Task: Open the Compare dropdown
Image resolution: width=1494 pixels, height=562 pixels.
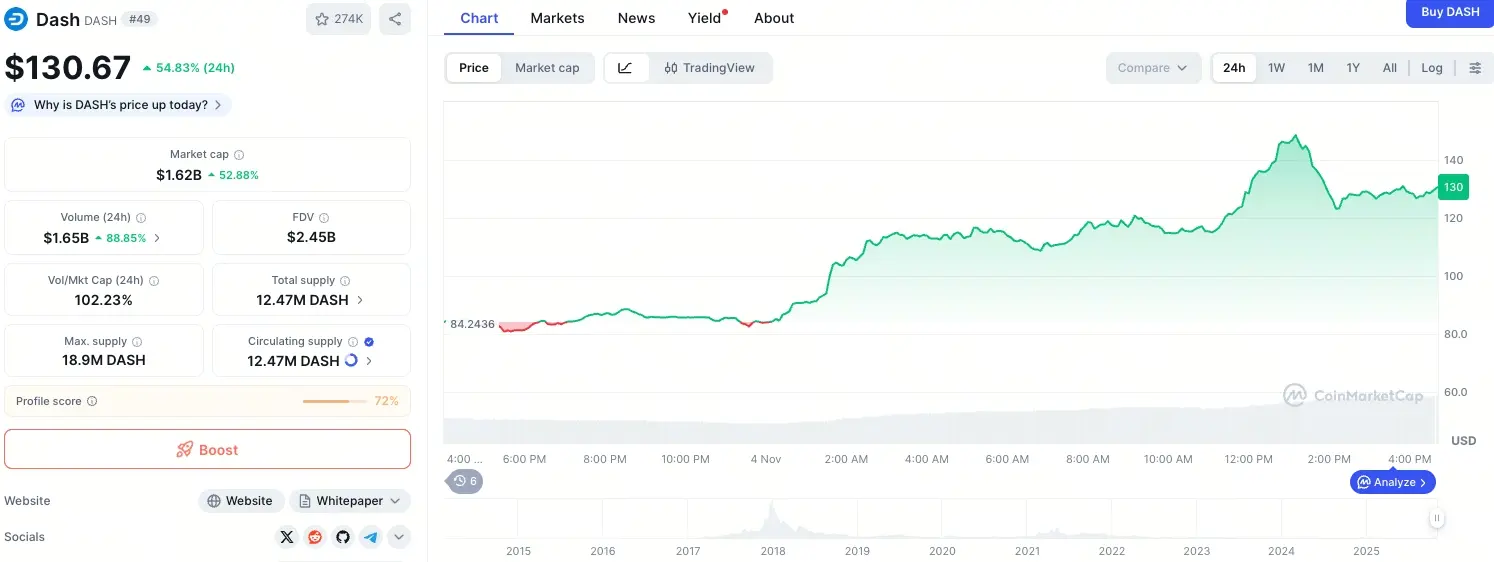Action: pos(1153,68)
